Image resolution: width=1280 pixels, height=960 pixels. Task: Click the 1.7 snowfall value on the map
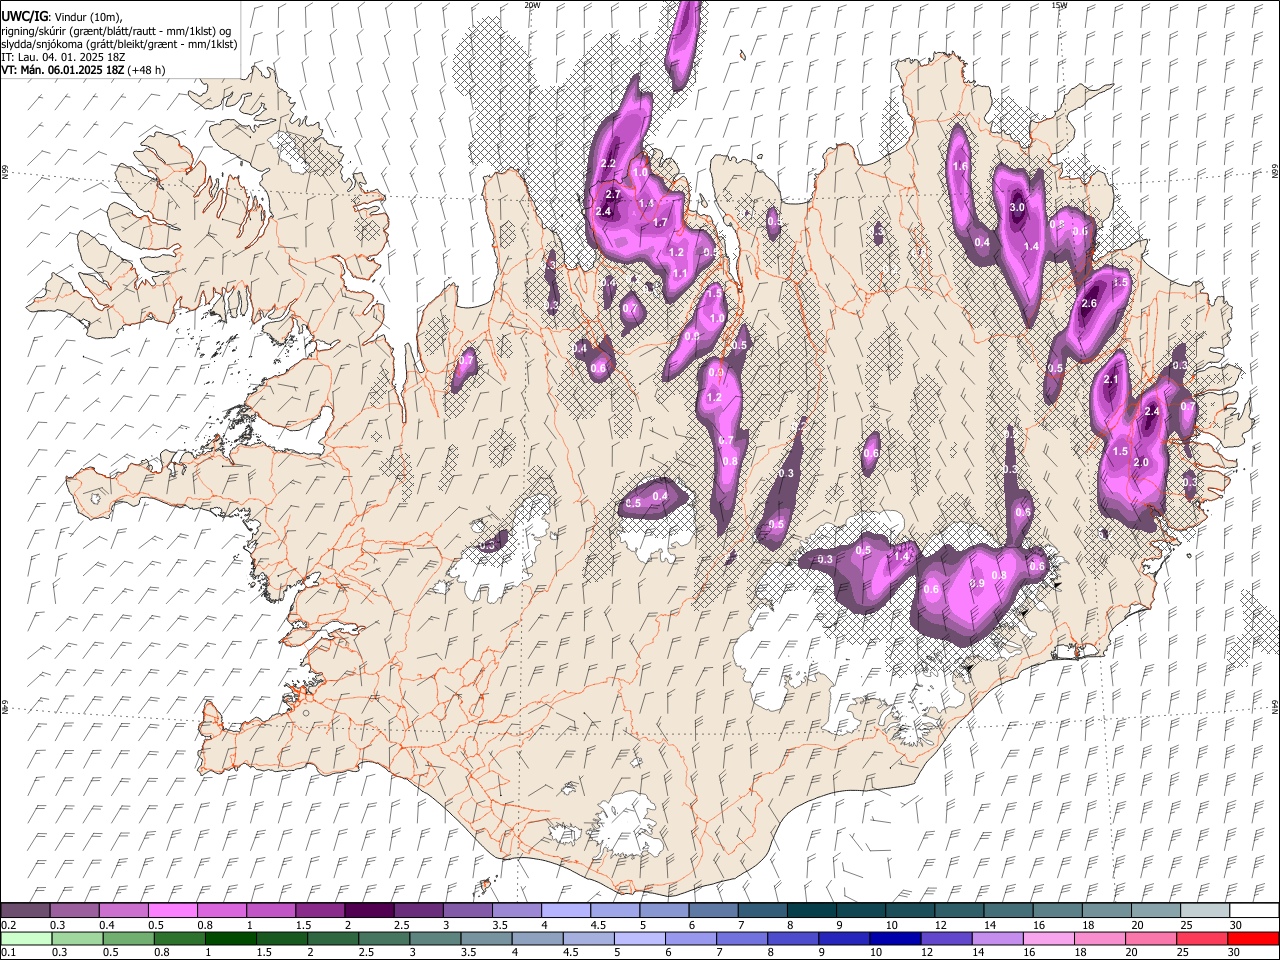pyautogui.click(x=660, y=222)
